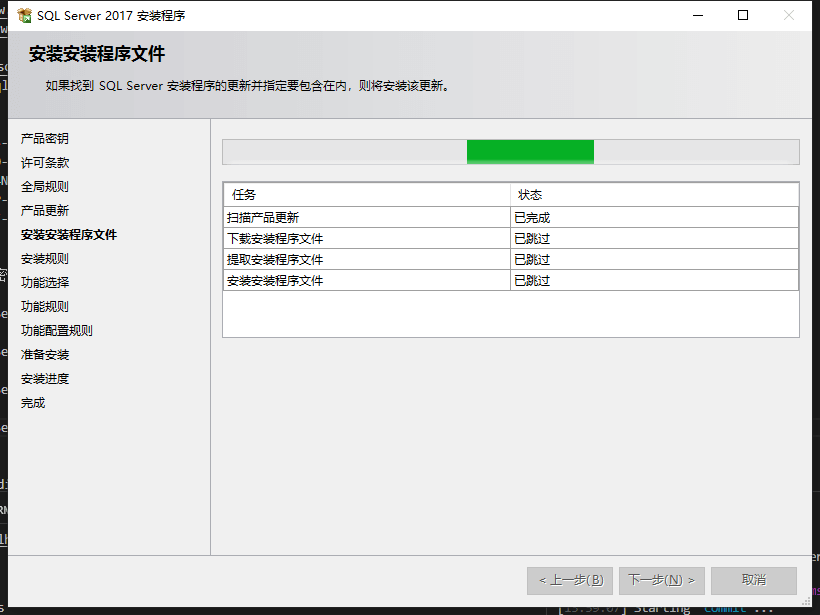This screenshot has width=820, height=615.
Task: Go to the 产品更新 step
Action: click(45, 211)
